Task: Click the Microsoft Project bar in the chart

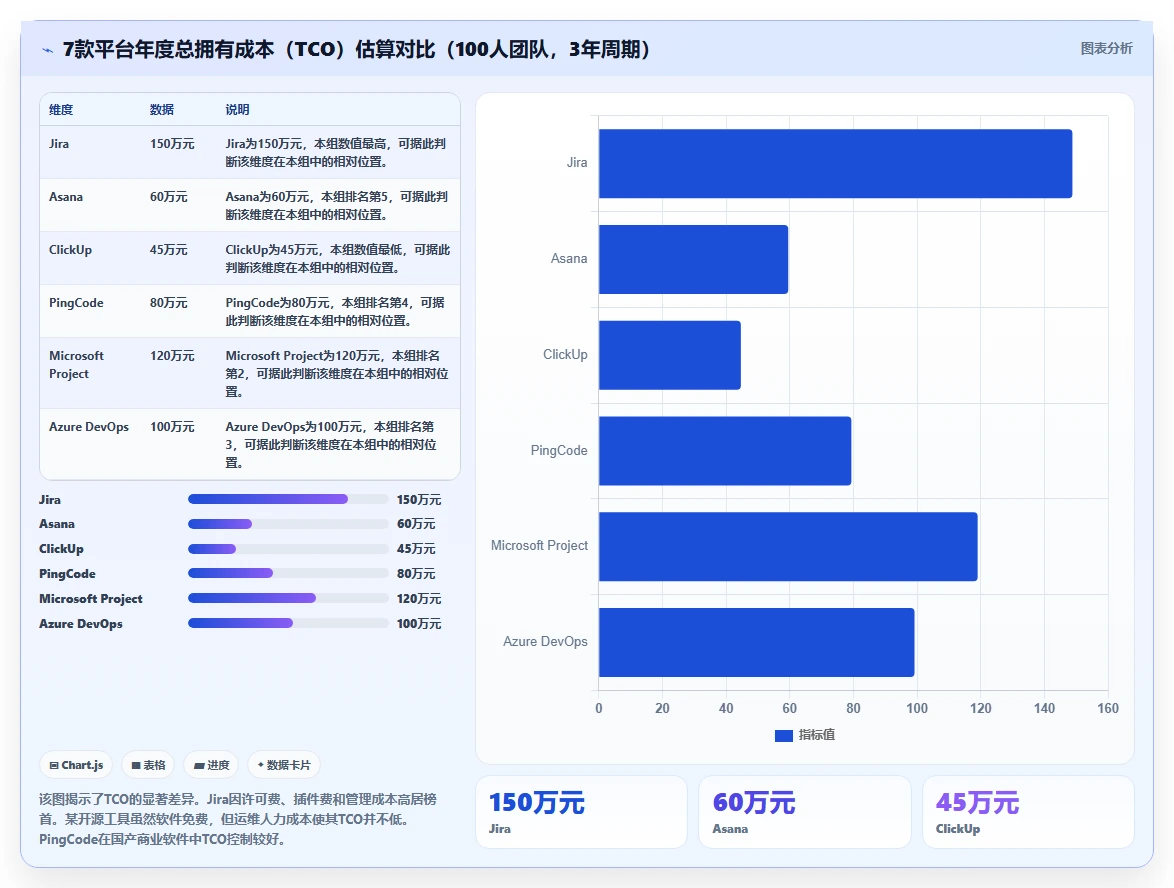Action: 788,547
